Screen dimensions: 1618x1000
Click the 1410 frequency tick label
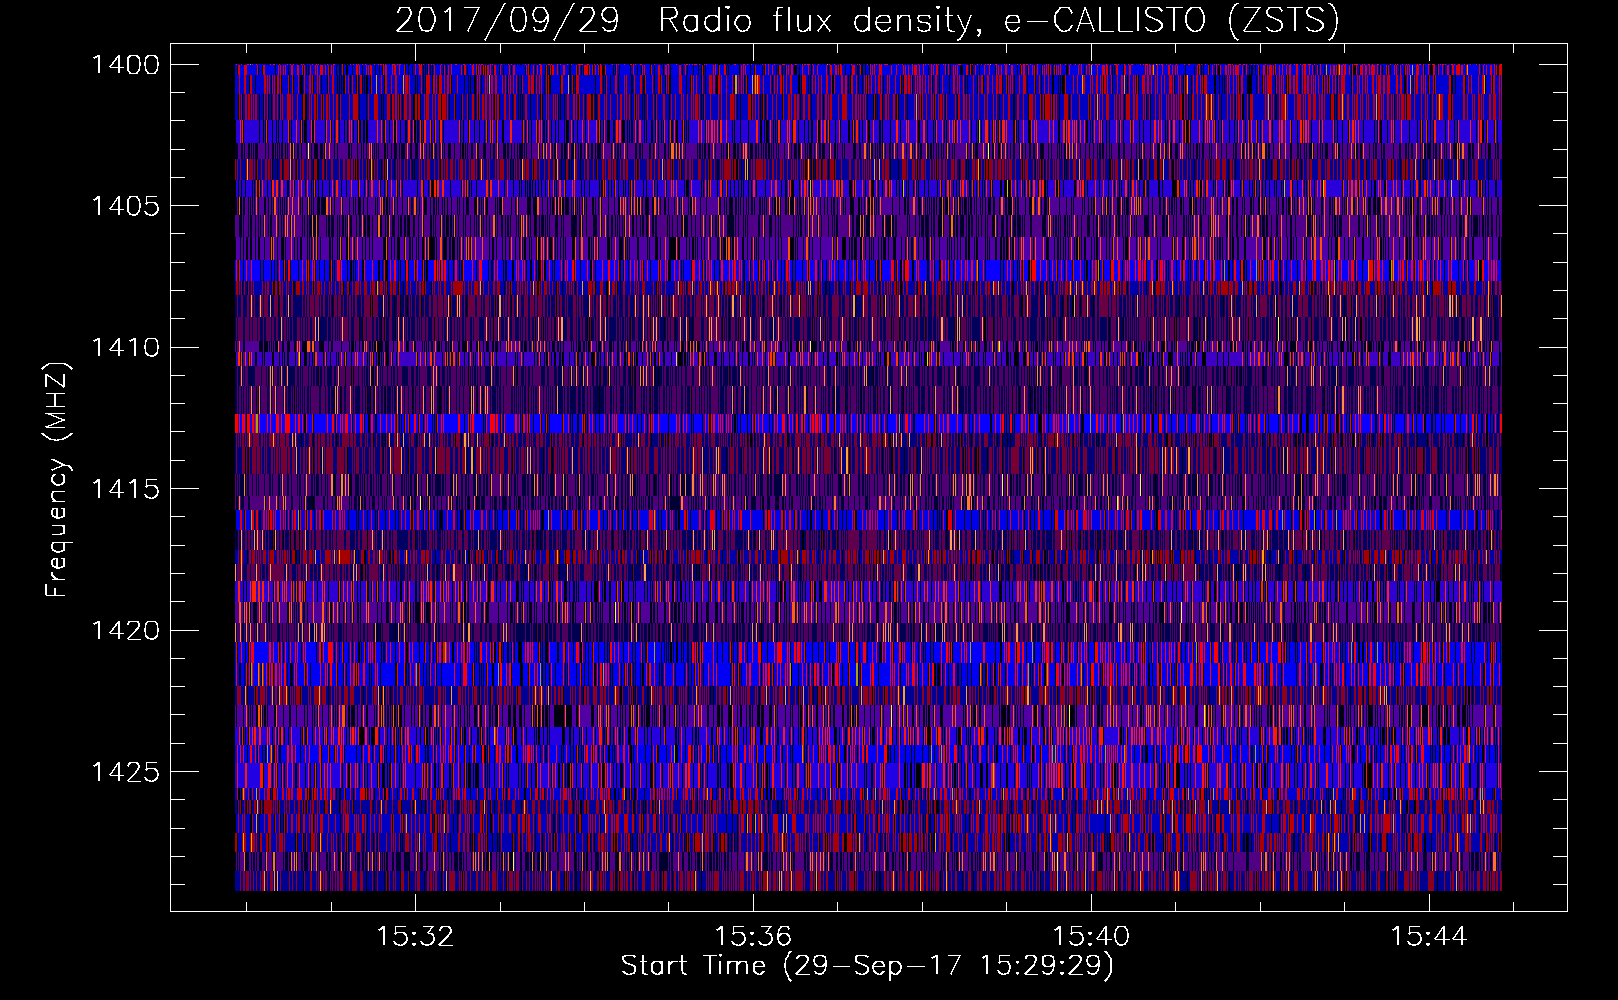[x=125, y=348]
